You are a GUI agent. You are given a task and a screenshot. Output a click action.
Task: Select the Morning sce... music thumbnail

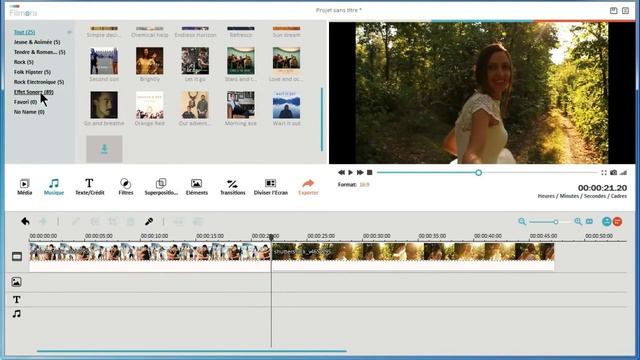[x=241, y=105]
